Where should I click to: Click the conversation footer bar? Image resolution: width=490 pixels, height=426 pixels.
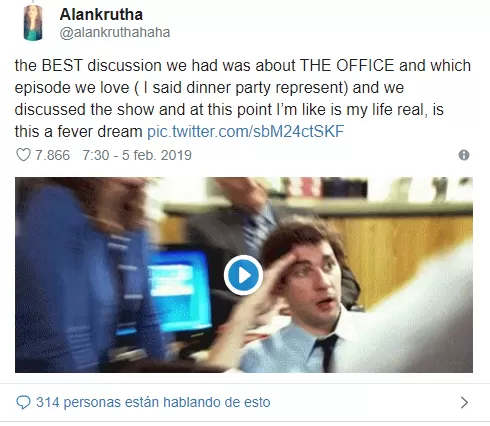click(245, 403)
